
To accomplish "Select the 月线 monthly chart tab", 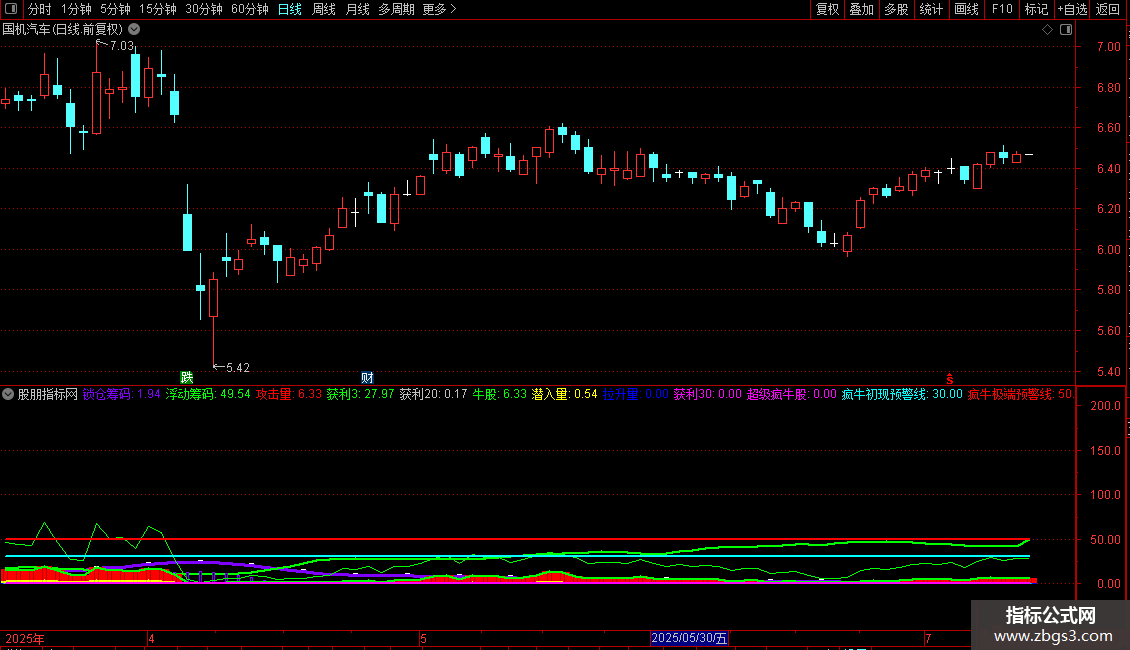I will pyautogui.click(x=357, y=9).
